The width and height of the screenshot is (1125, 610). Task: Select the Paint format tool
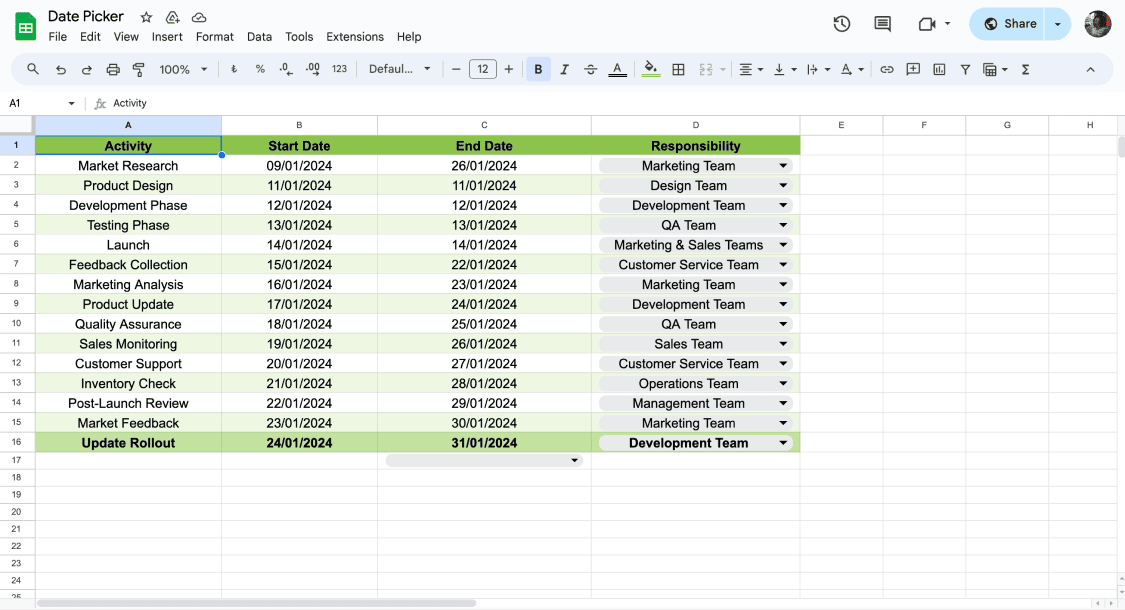[139, 69]
